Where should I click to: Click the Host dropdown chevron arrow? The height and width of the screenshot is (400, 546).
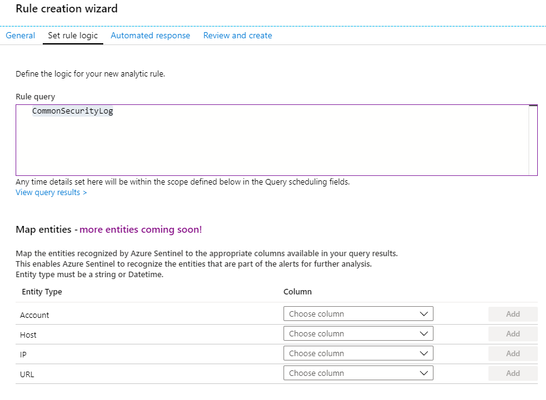click(424, 334)
